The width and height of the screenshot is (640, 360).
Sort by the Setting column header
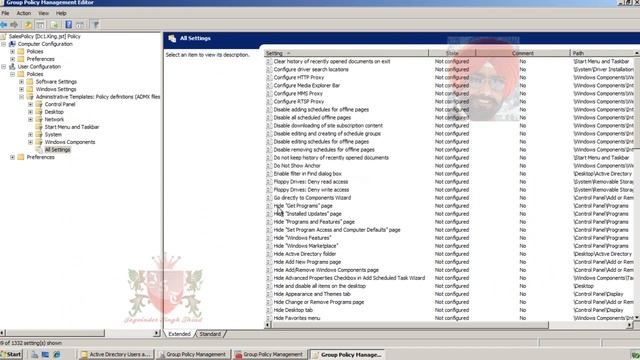(x=346, y=53)
